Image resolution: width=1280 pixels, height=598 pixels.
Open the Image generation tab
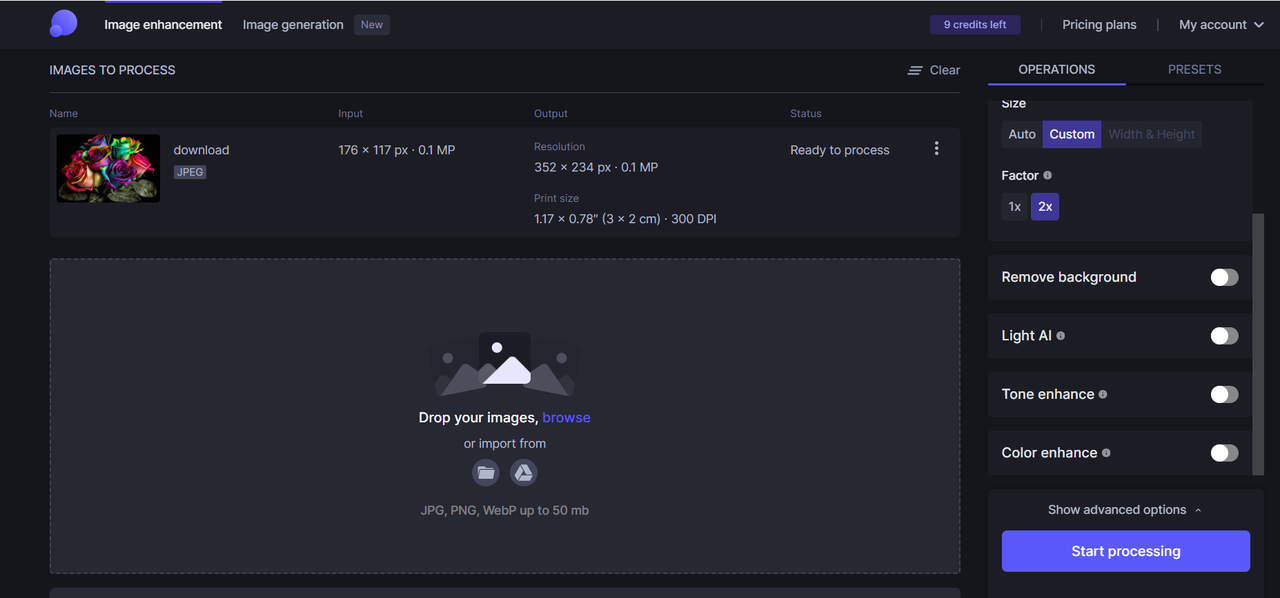coord(293,25)
